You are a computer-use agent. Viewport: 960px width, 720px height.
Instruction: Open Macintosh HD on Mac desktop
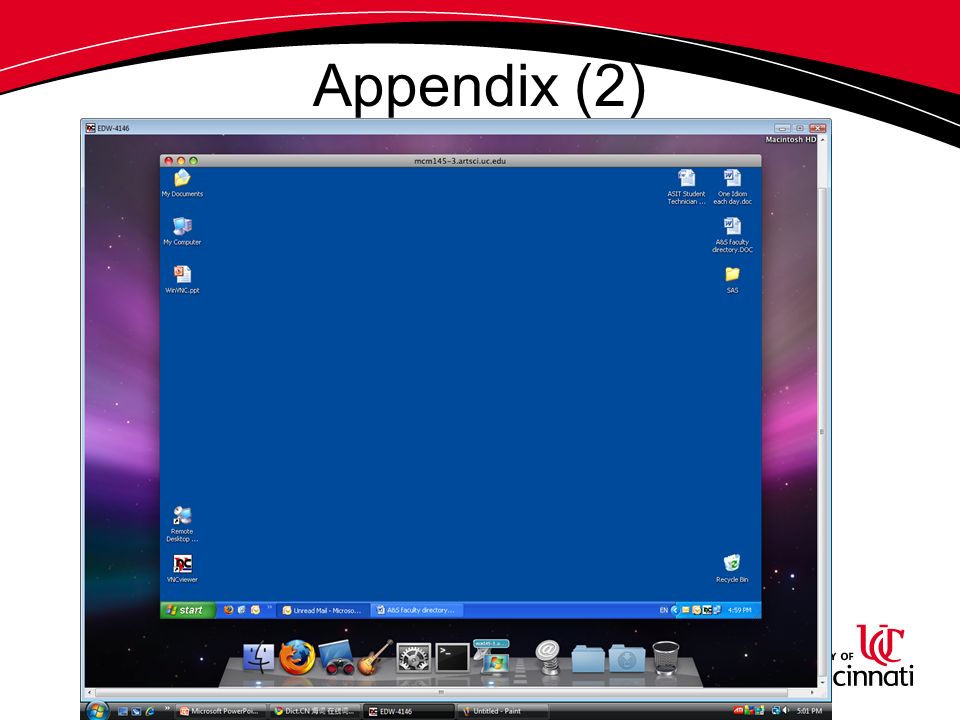[x=790, y=140]
